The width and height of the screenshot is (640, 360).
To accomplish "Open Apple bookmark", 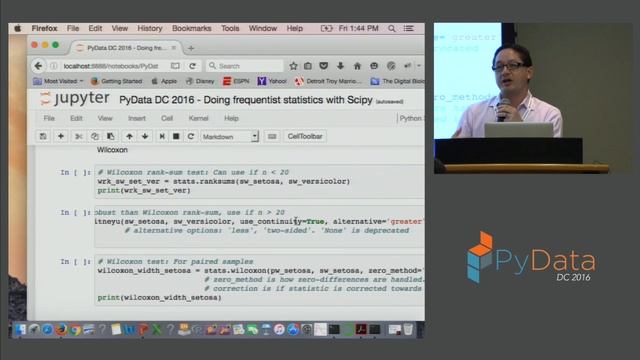I will pyautogui.click(x=164, y=81).
